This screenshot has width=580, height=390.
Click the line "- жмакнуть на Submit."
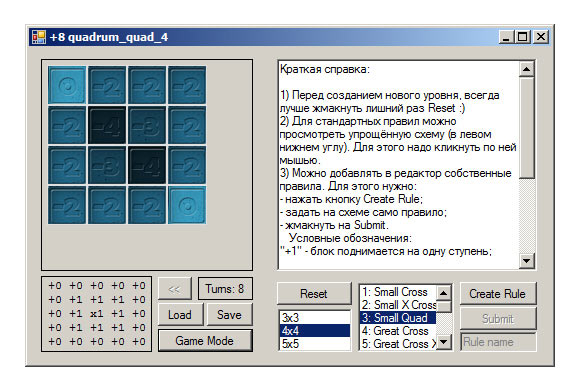pos(334,225)
